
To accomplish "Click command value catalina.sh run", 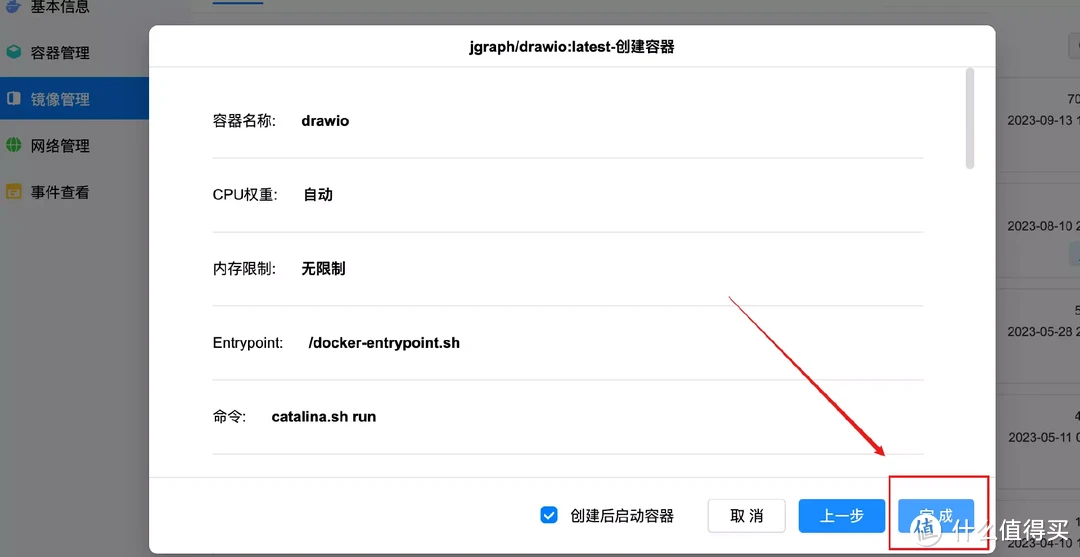I will coord(324,417).
